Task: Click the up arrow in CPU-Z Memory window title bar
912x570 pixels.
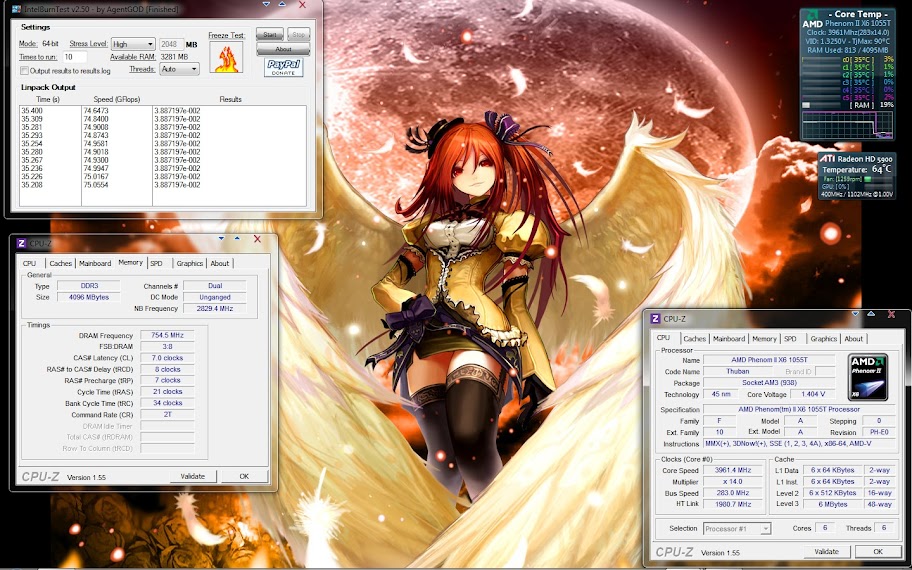Action: coord(237,238)
